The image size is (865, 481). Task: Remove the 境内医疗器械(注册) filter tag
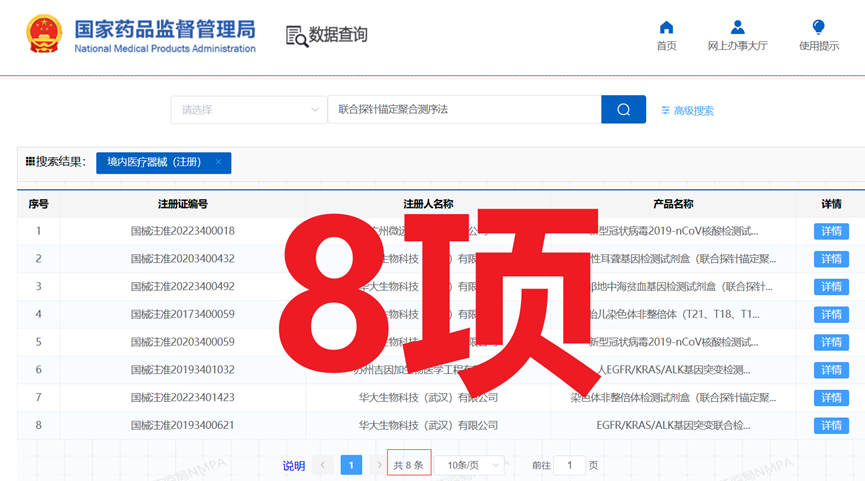(218, 162)
